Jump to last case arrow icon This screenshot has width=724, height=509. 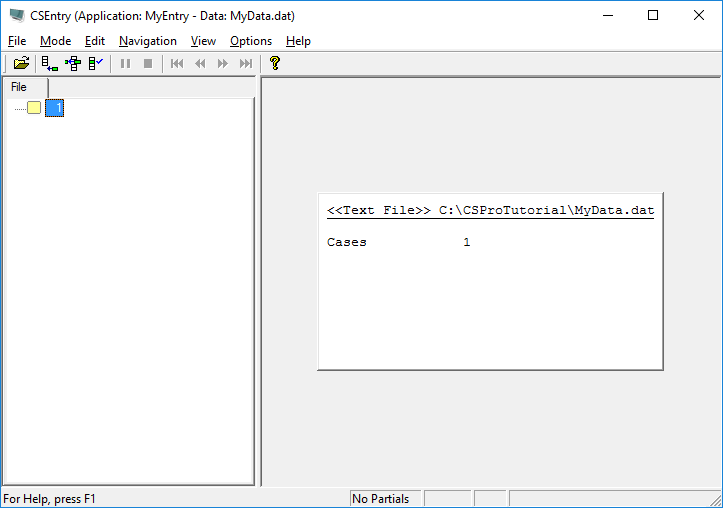(x=246, y=63)
